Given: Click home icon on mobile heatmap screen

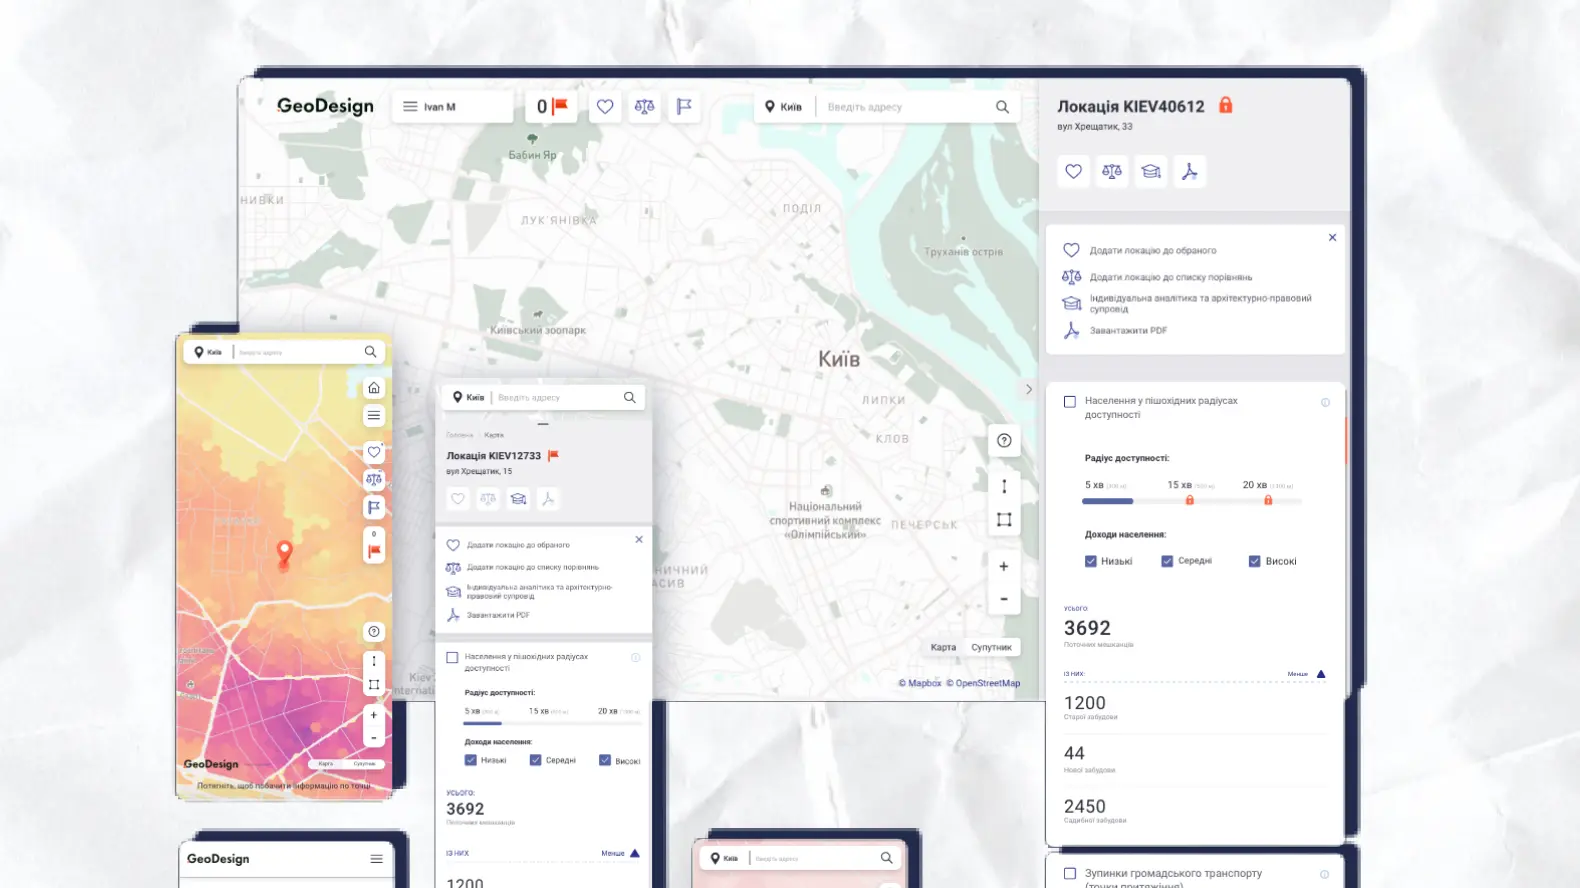Looking at the screenshot, I should click(374, 388).
